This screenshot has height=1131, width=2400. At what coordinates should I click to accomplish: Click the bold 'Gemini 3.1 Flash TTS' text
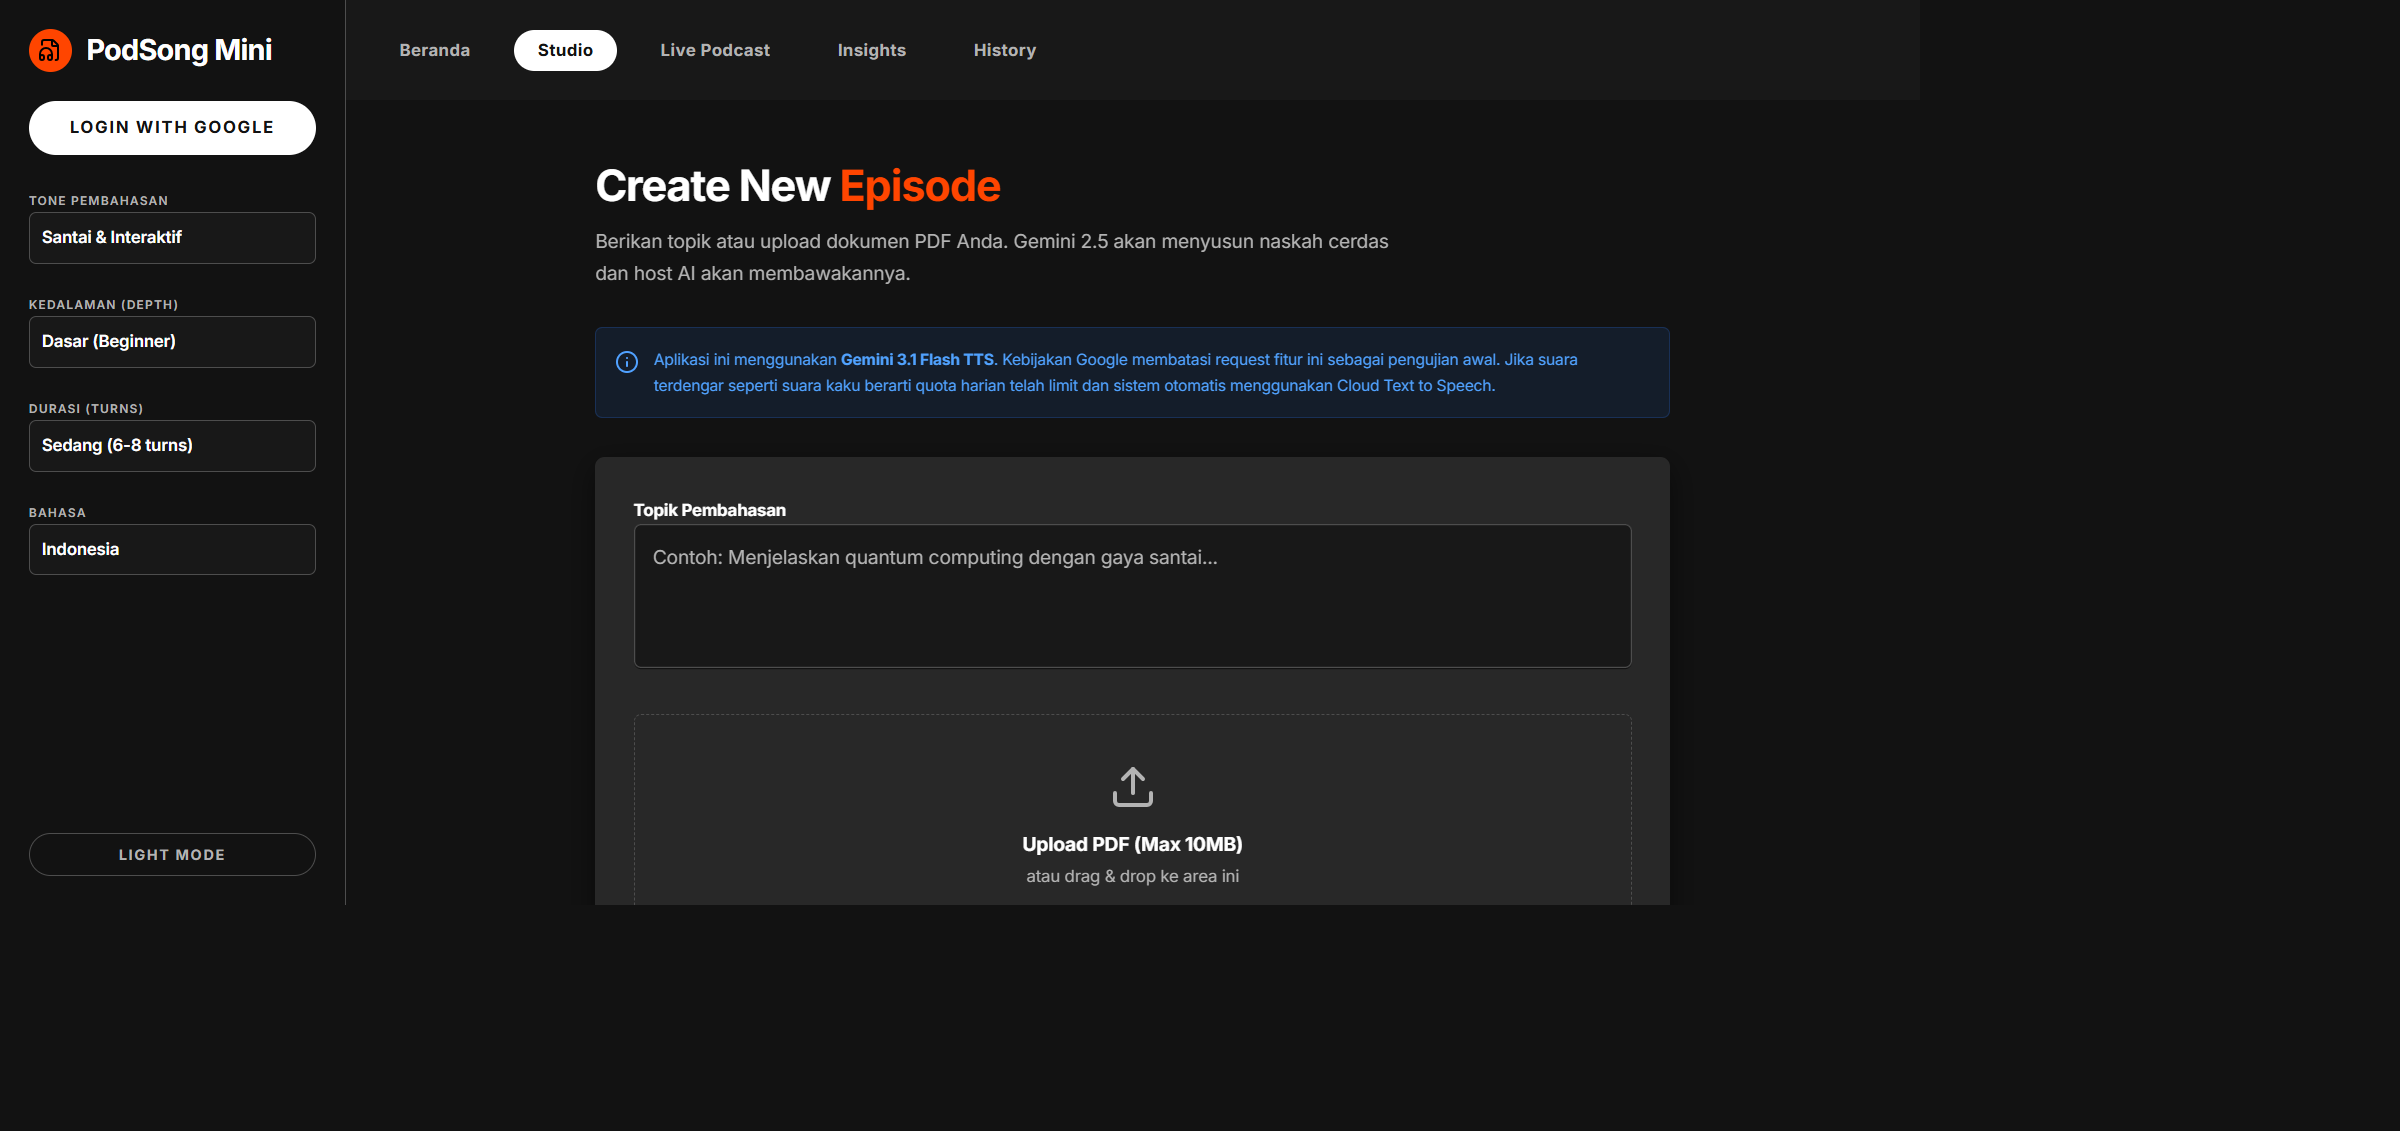point(917,360)
